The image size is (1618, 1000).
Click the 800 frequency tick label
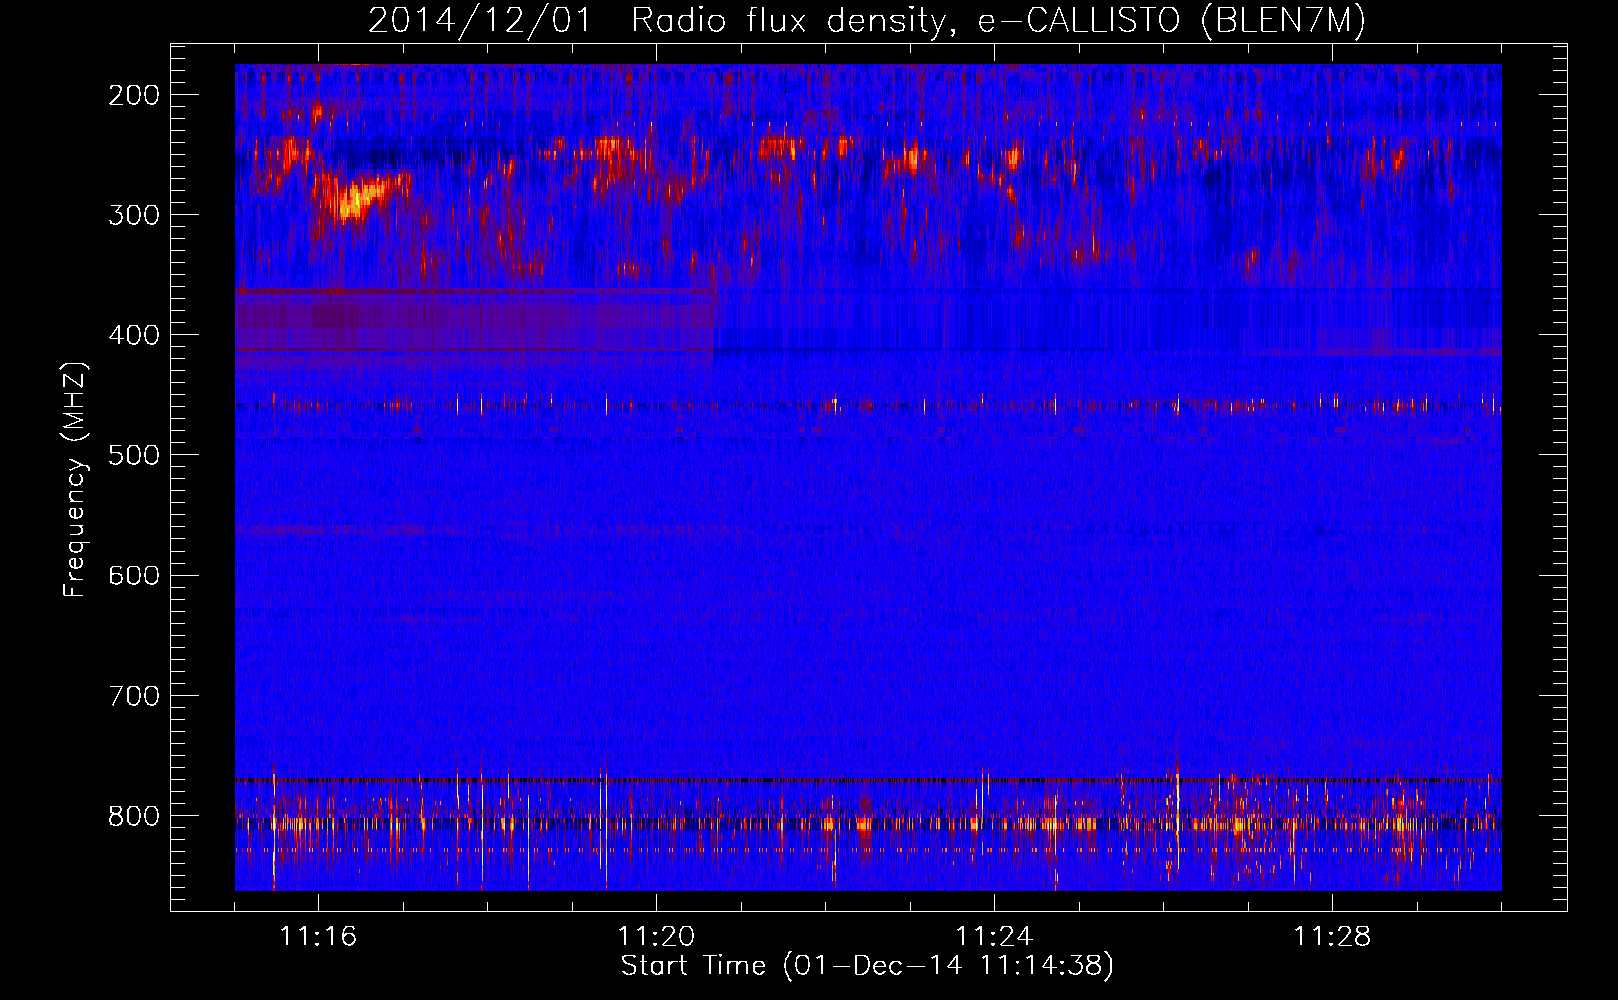[134, 816]
